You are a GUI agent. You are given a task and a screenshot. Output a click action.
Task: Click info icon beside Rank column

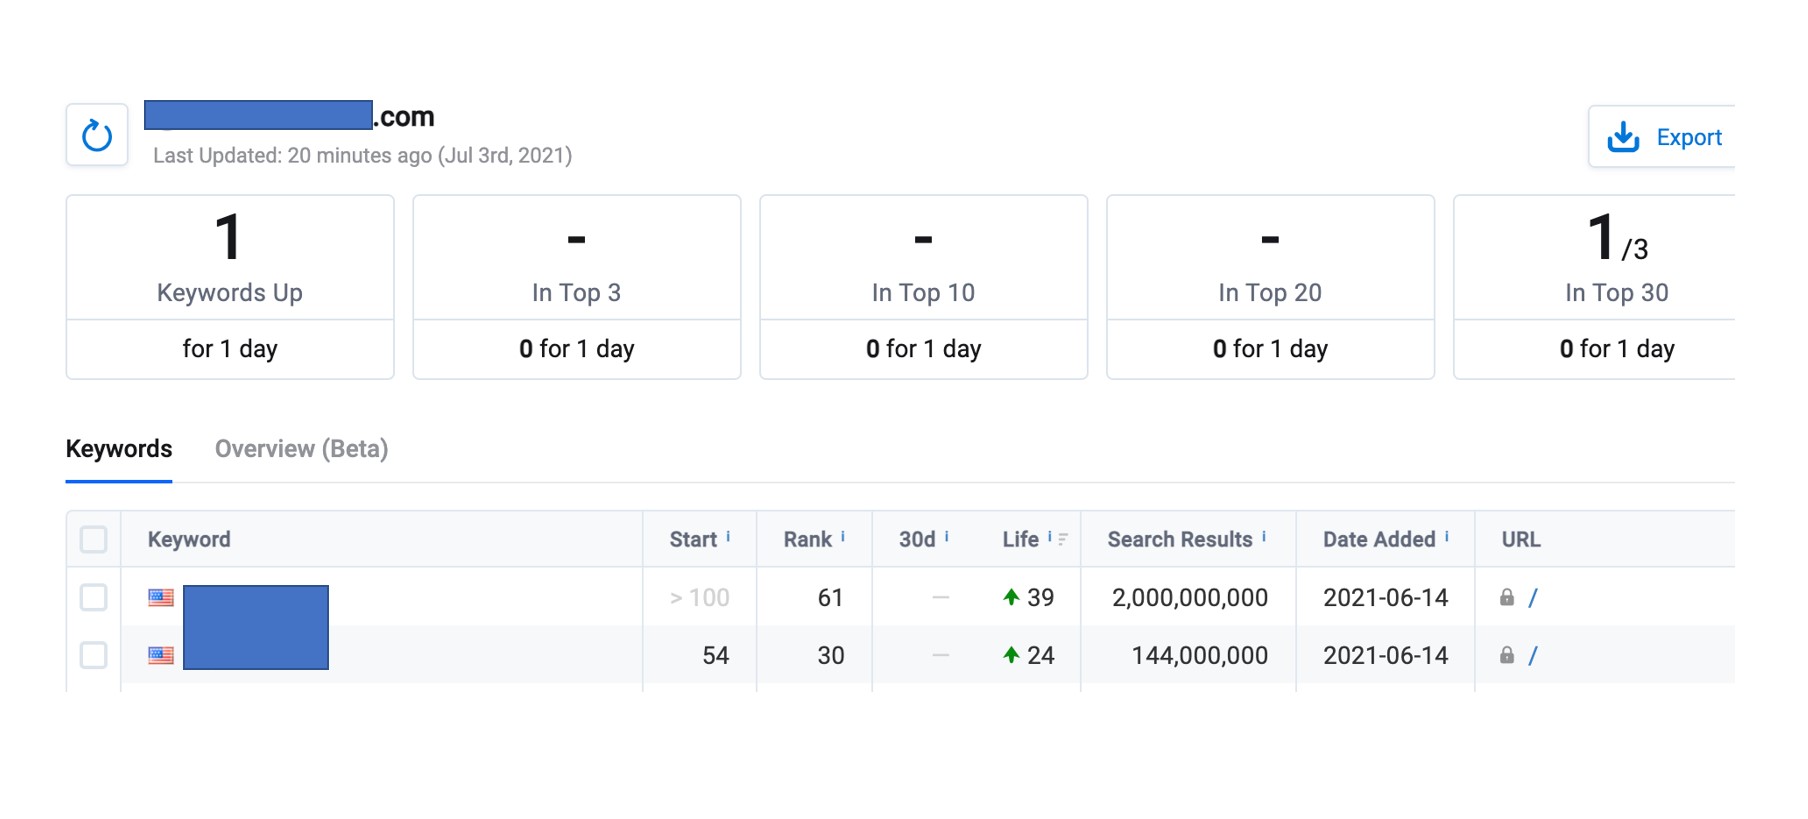[x=843, y=536]
